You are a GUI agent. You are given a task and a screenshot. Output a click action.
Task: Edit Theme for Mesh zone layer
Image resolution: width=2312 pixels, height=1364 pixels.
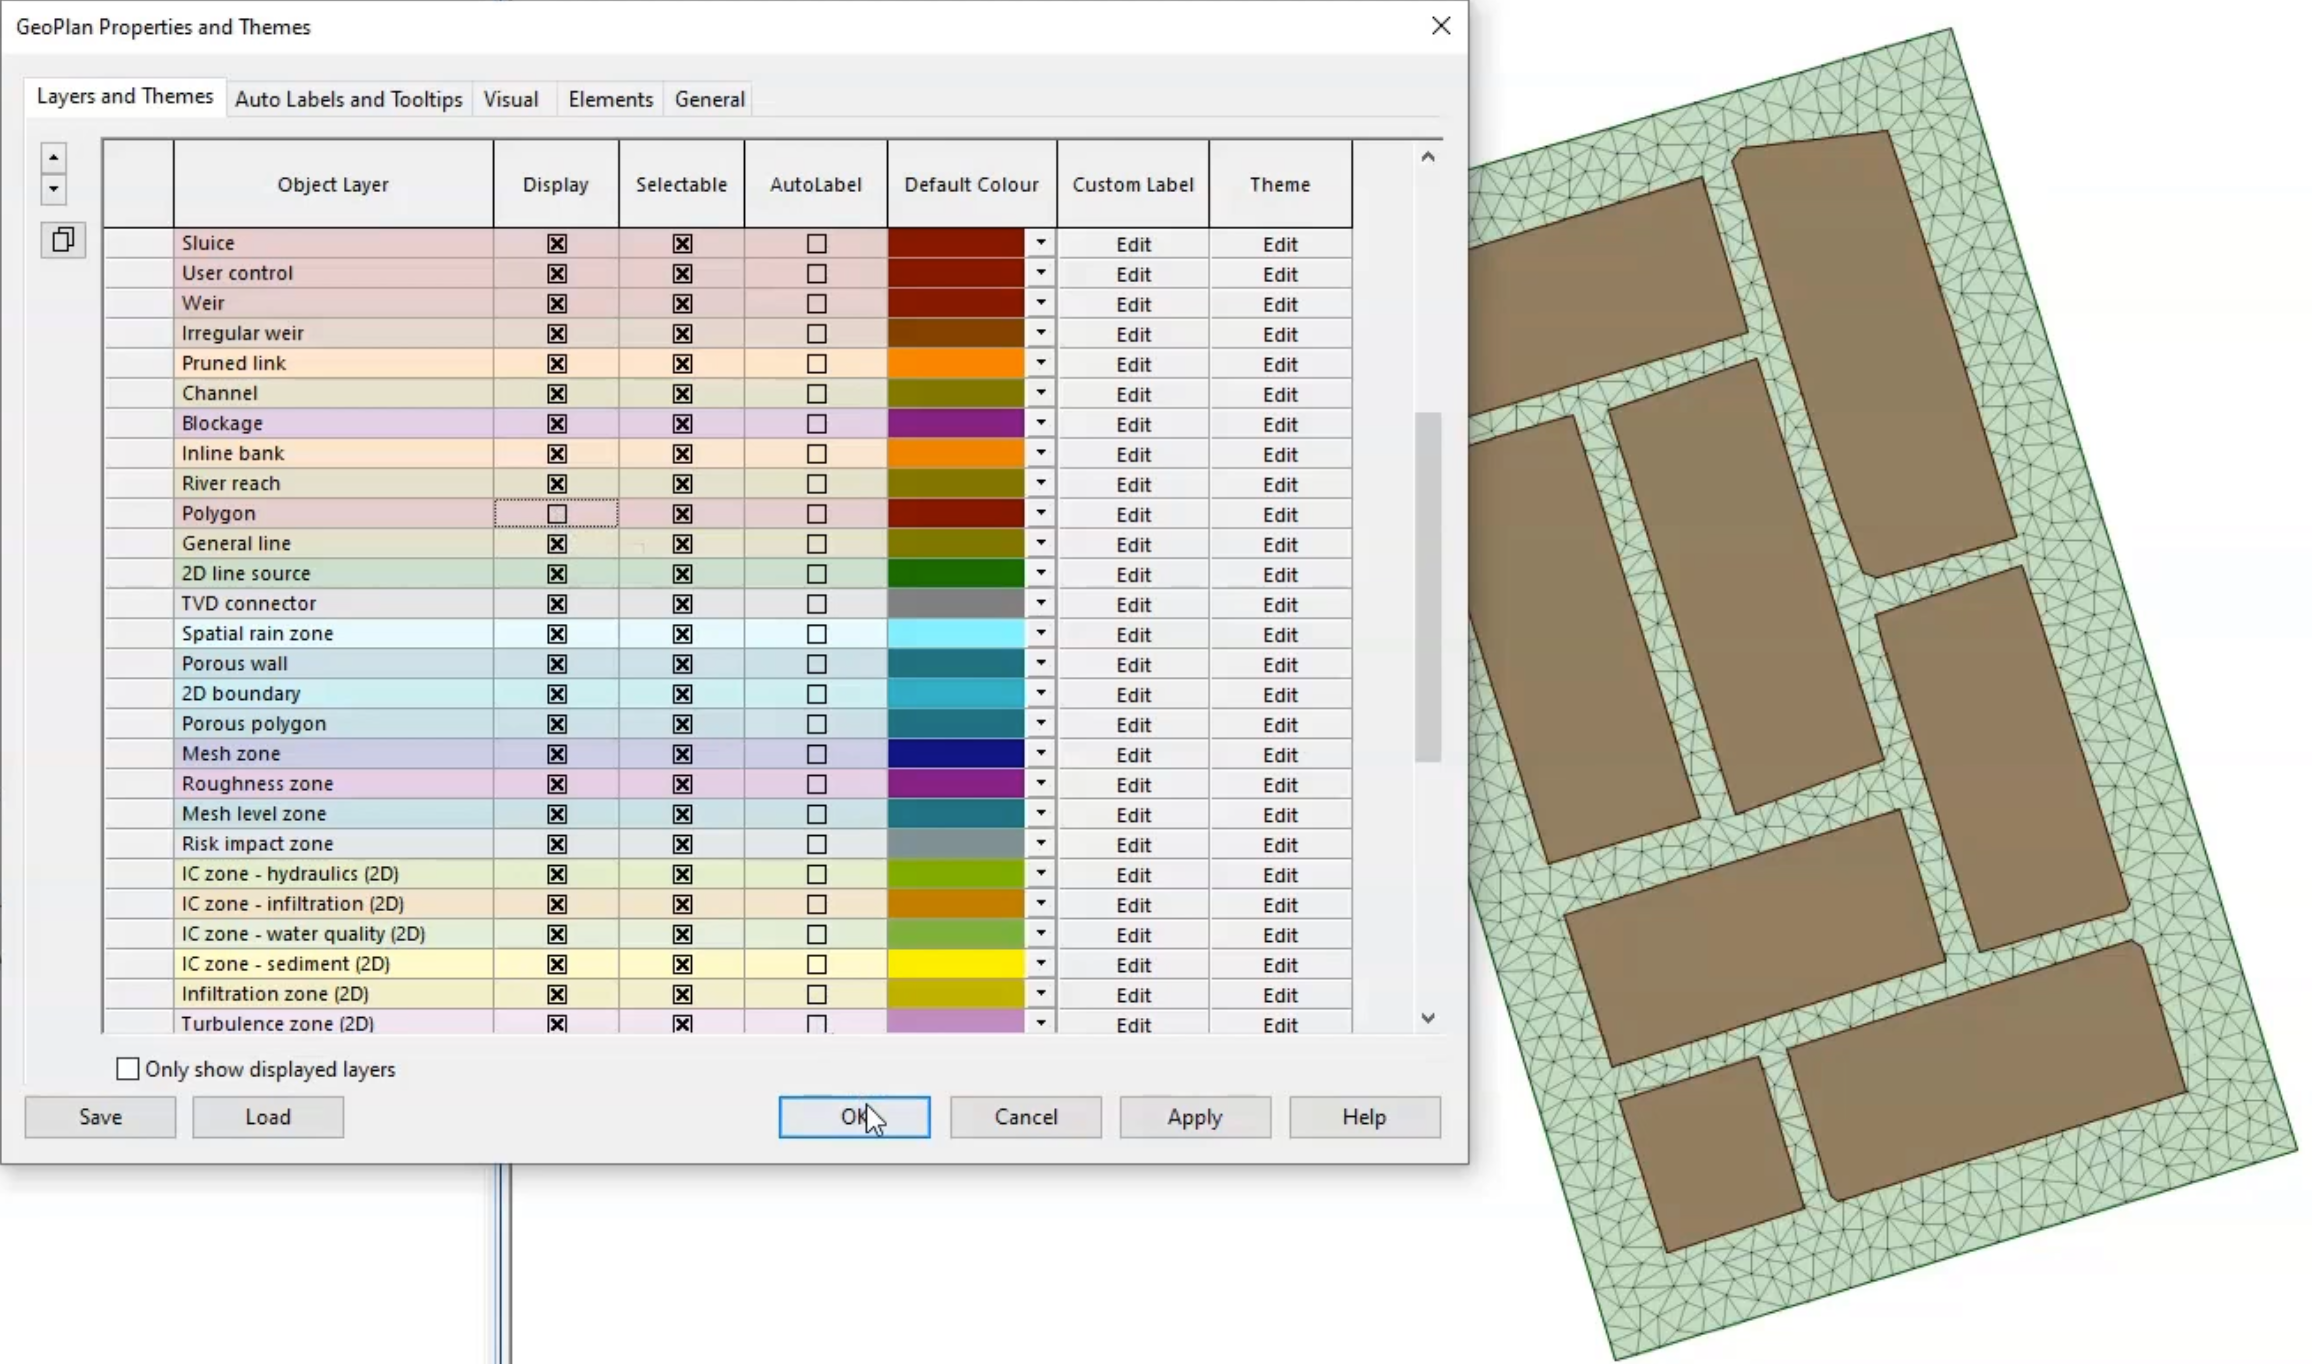[1280, 754]
